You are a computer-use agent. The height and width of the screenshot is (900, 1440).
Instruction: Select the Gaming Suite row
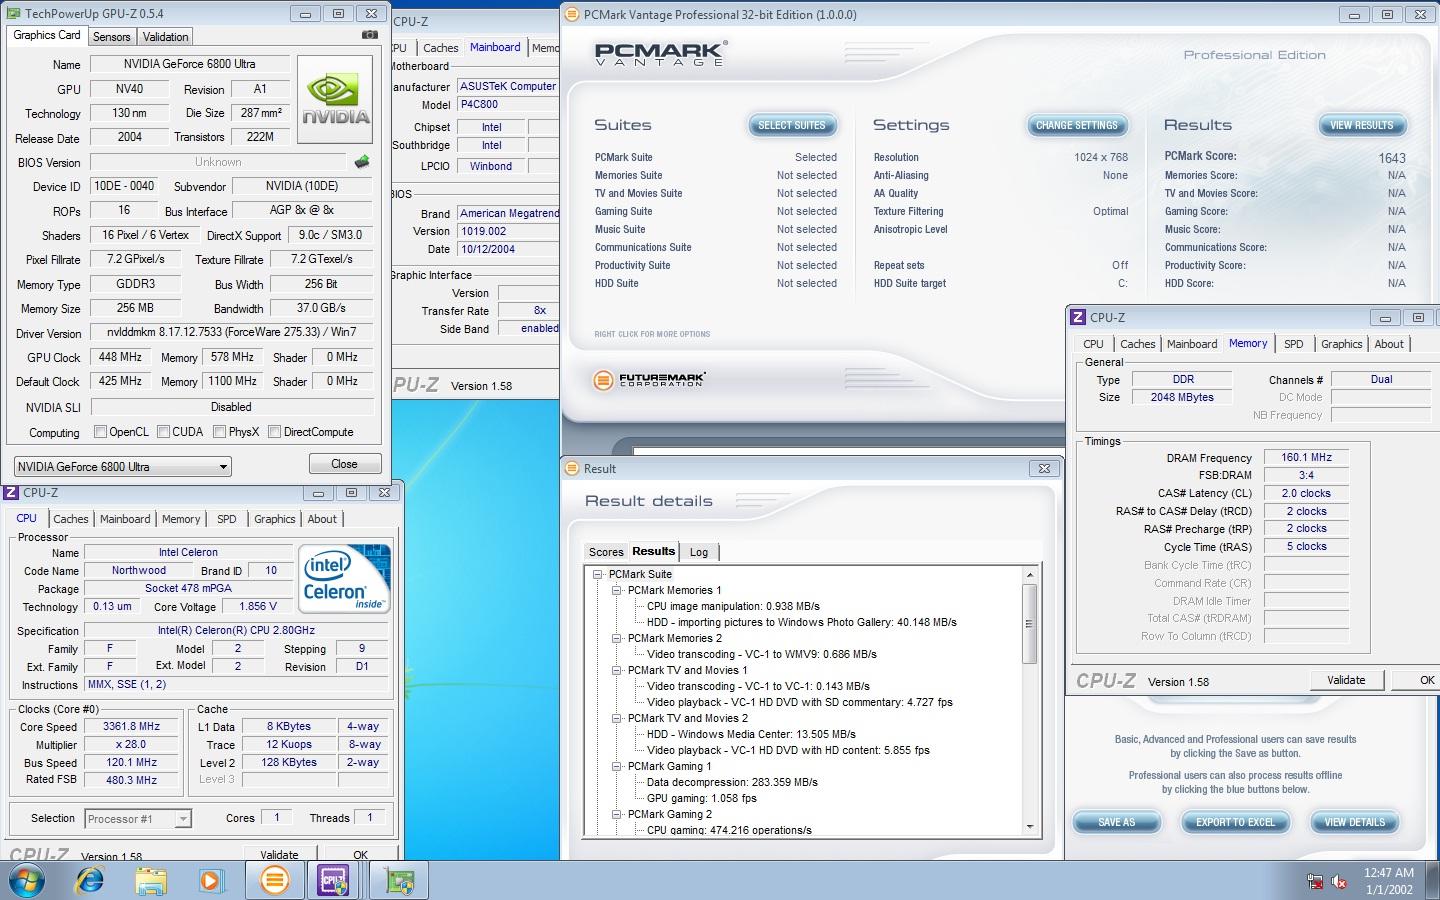[715, 211]
